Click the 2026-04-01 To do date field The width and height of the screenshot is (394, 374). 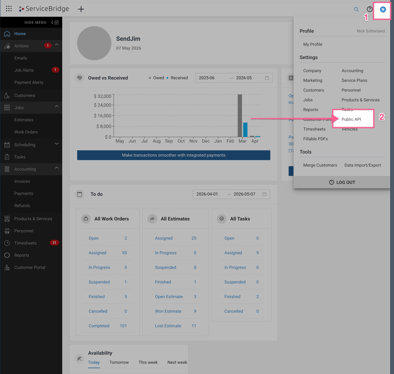pyautogui.click(x=207, y=194)
